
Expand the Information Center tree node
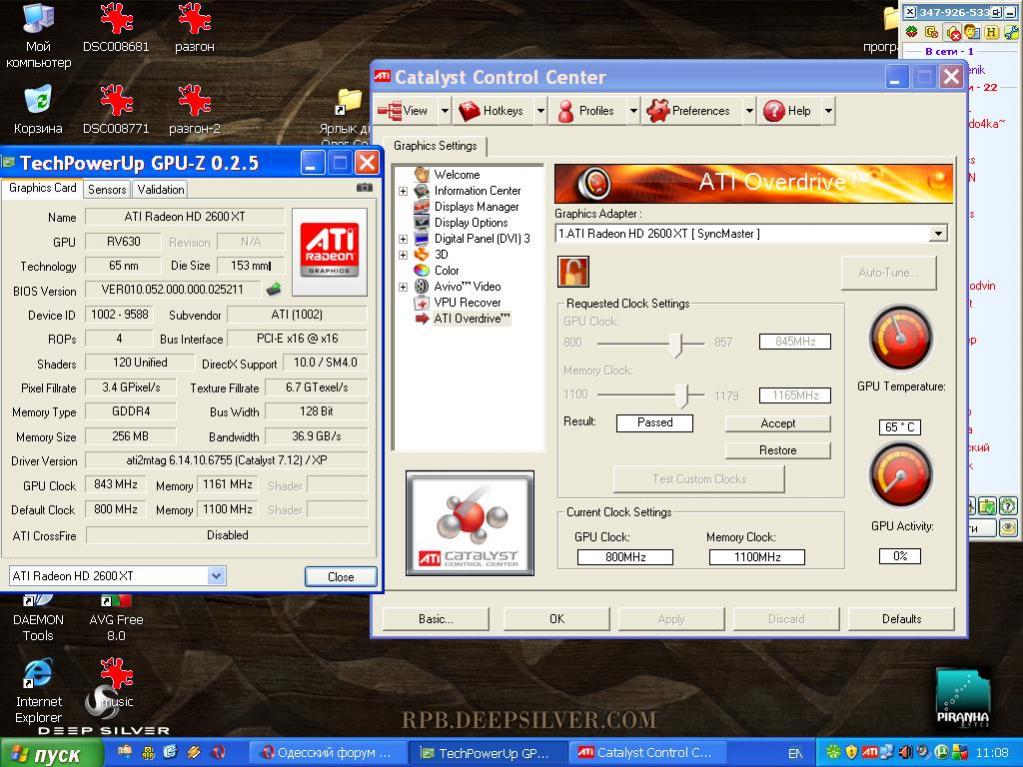[x=403, y=191]
